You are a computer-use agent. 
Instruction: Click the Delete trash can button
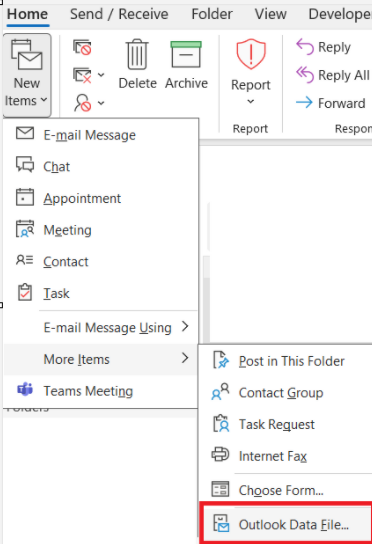point(137,65)
